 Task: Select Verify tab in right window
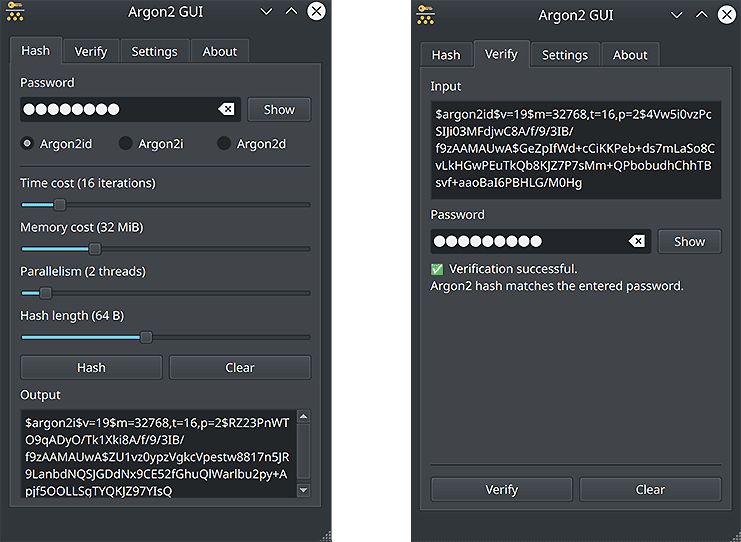(501, 54)
